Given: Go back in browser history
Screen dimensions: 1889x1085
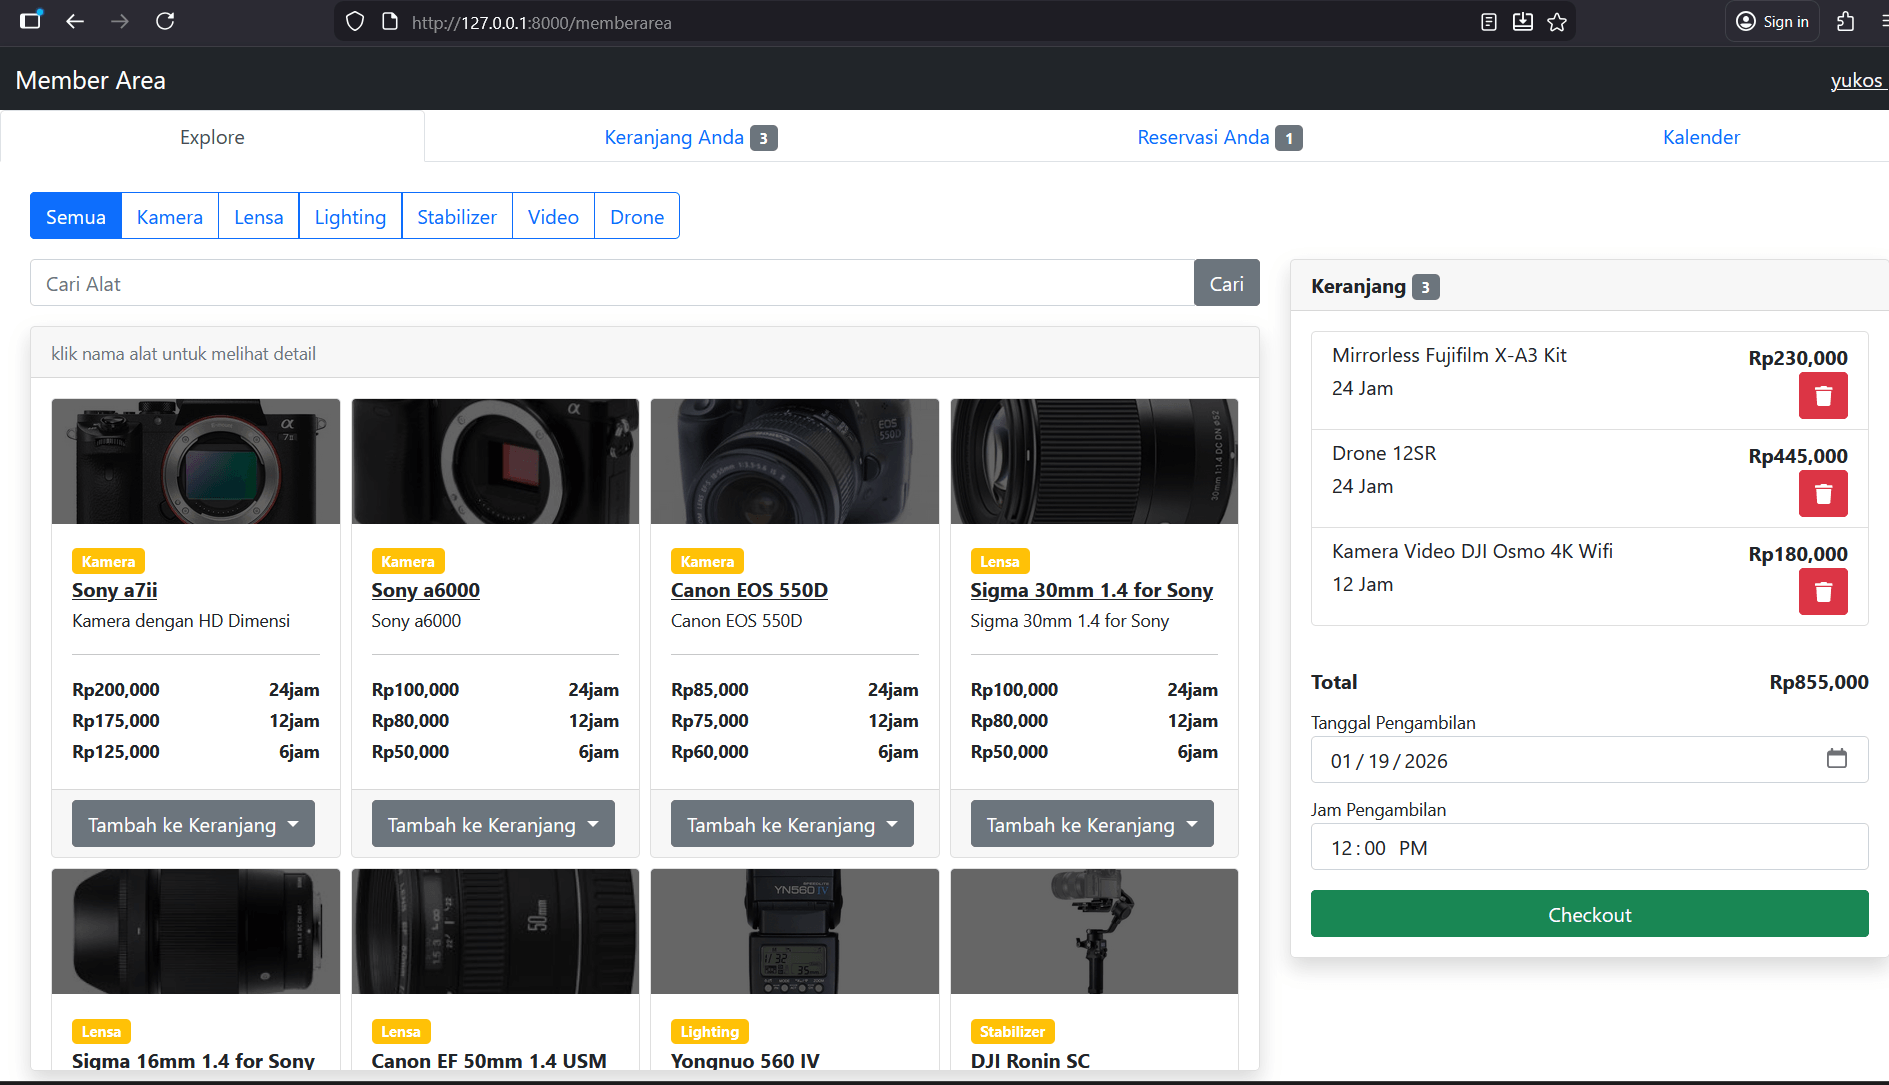Looking at the screenshot, I should coord(75,21).
